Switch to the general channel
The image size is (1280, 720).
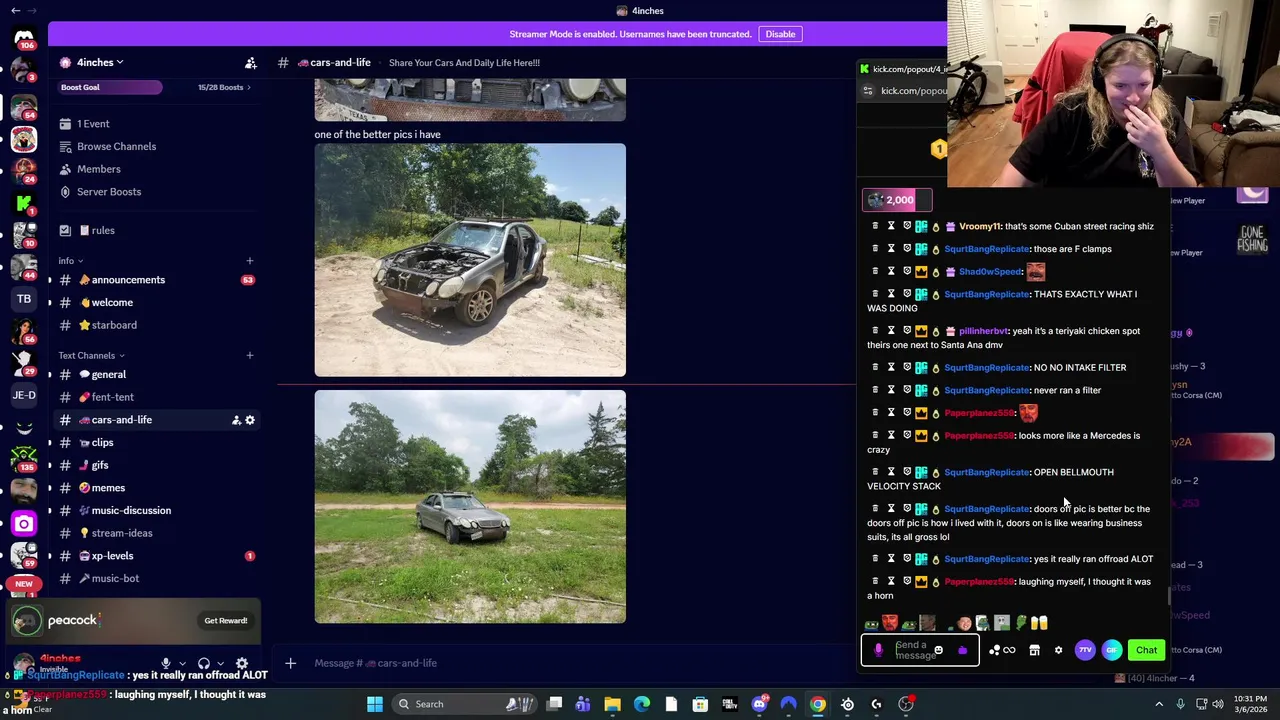pos(155,375)
